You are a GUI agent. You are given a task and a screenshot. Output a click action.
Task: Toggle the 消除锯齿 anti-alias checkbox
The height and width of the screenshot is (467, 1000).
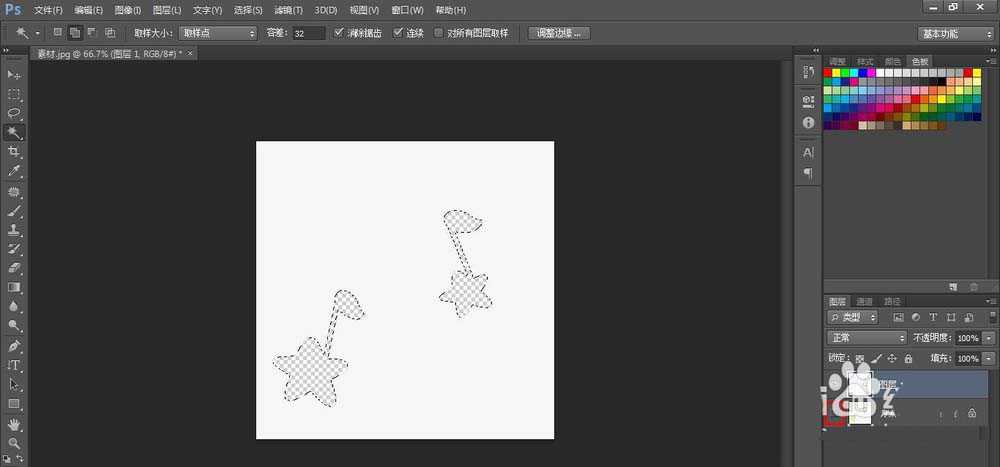coord(339,33)
